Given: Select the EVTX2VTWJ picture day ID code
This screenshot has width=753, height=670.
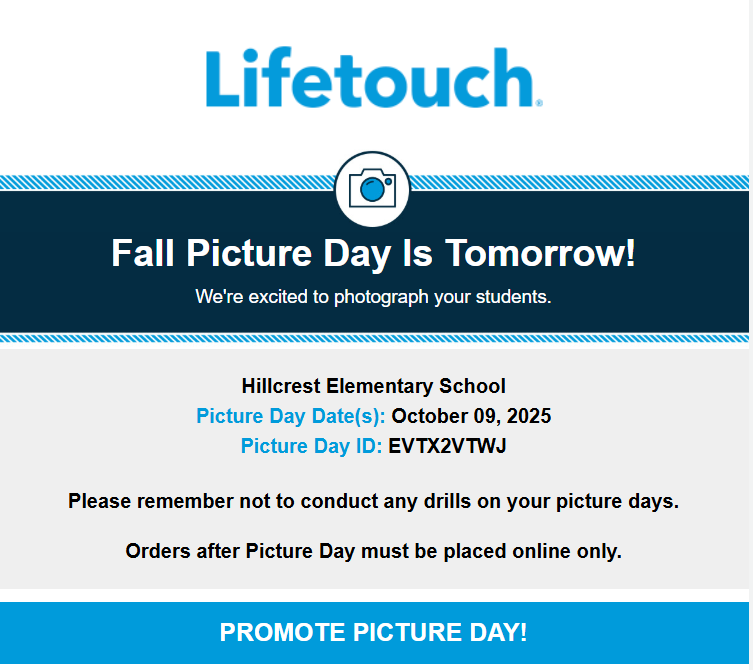Looking at the screenshot, I should tap(448, 446).
